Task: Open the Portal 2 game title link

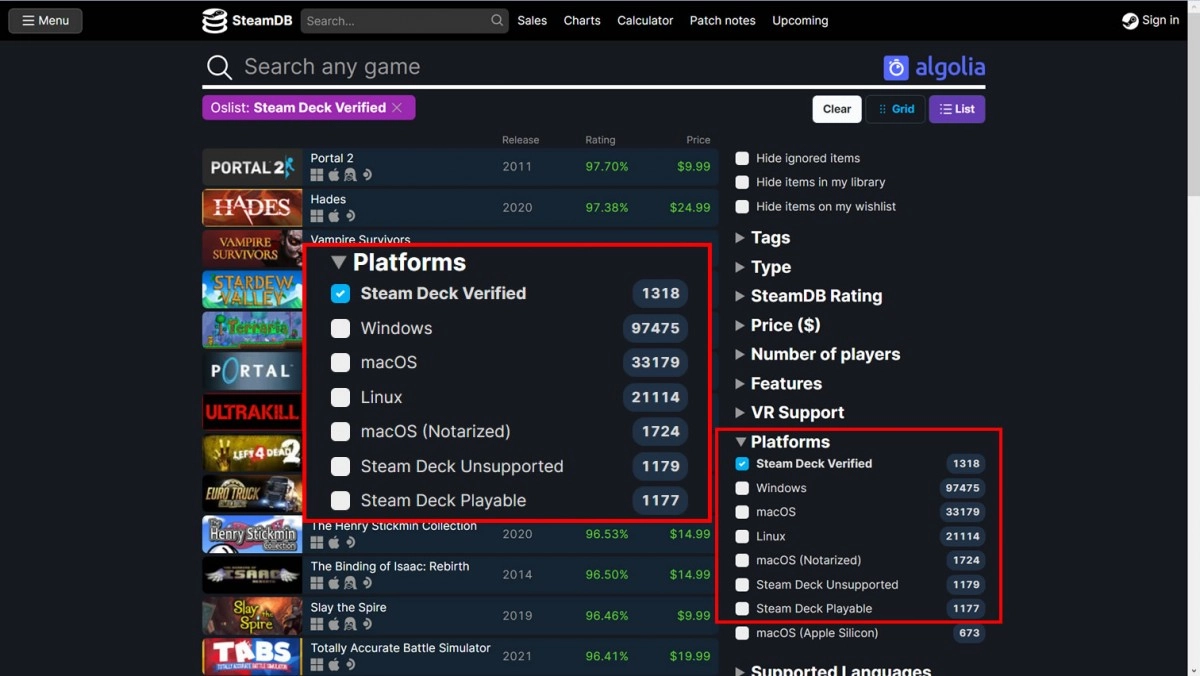Action: point(332,158)
